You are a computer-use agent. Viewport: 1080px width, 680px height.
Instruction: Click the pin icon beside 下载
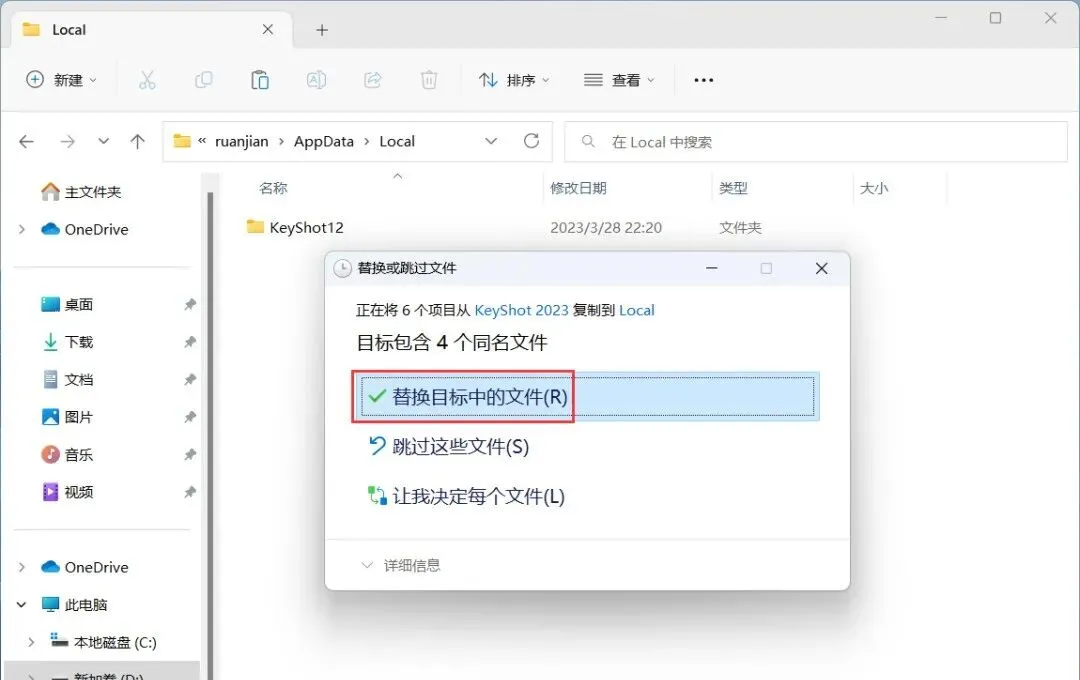click(190, 342)
